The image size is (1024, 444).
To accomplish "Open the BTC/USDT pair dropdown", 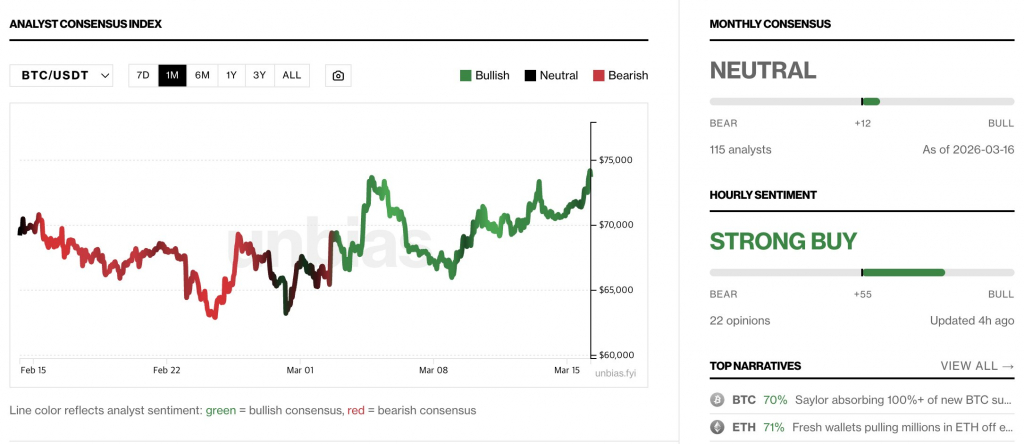I will (62, 76).
